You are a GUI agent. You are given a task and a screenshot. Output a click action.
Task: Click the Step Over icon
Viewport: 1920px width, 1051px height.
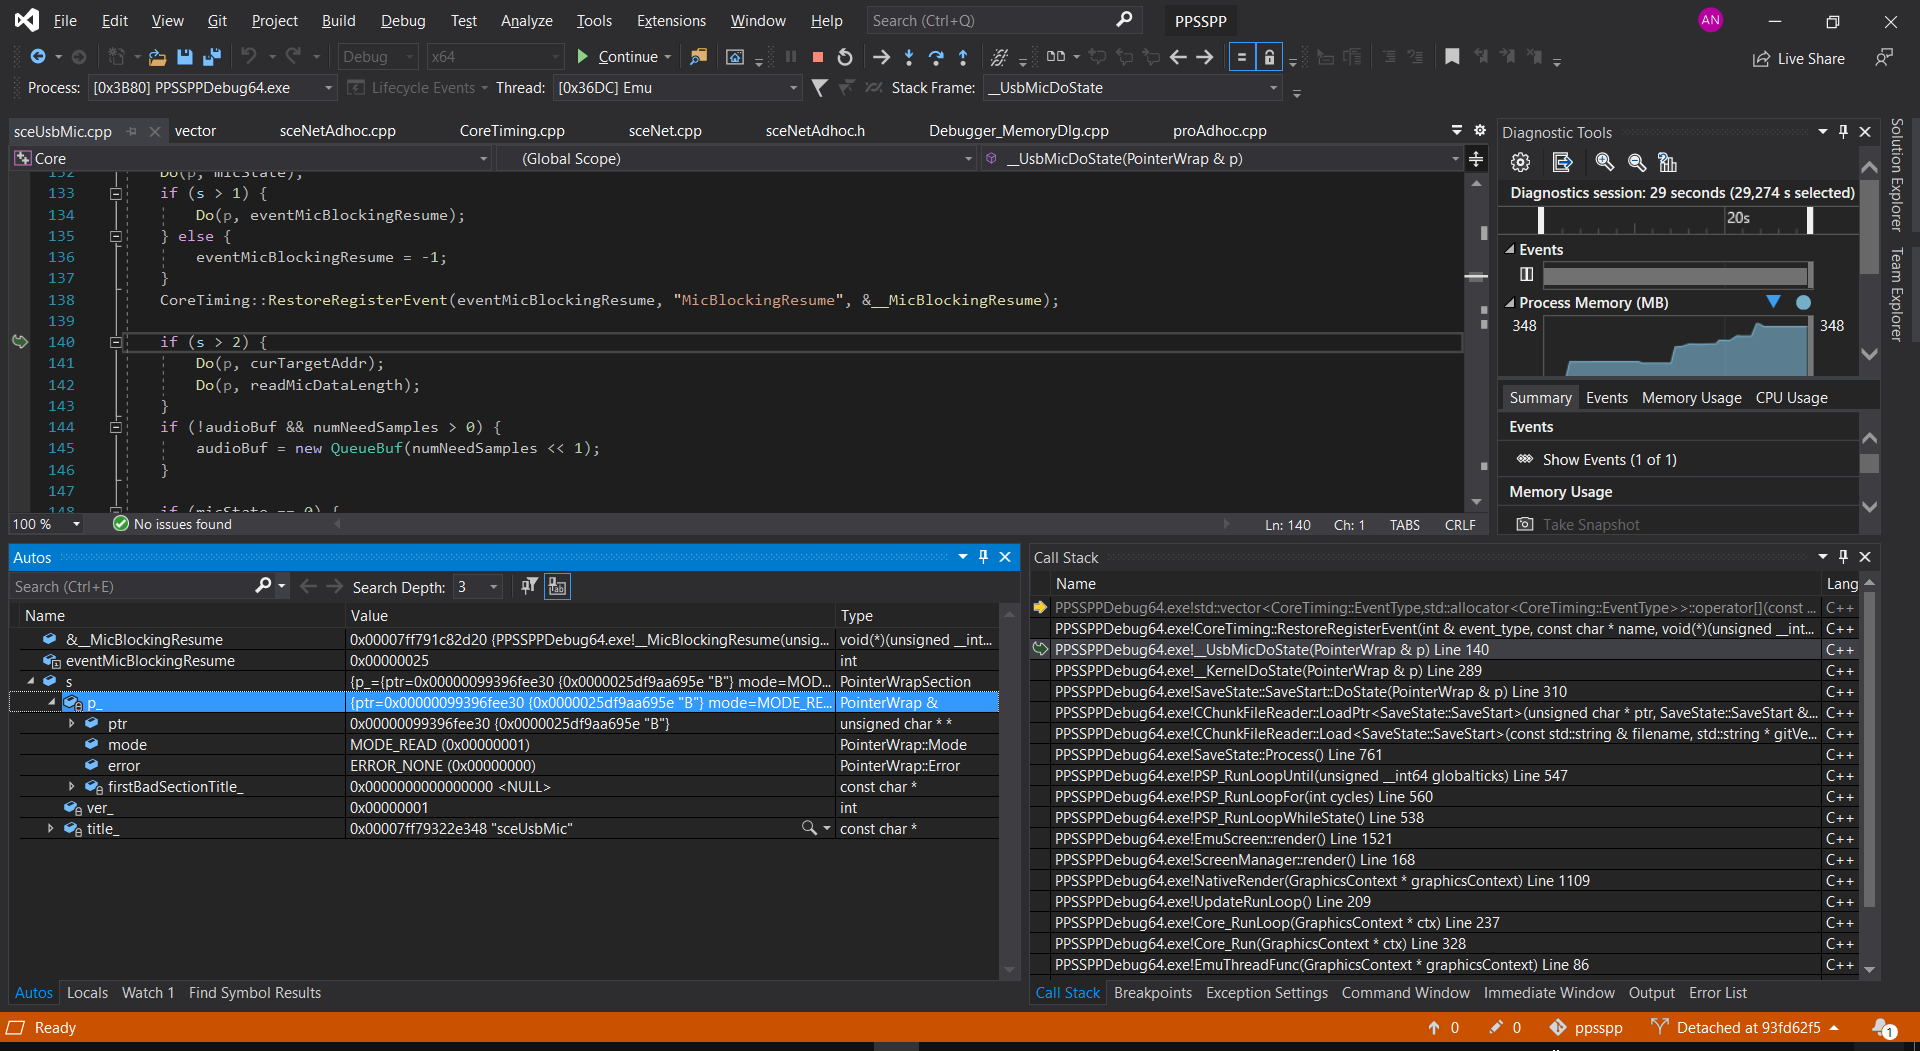pos(937,57)
